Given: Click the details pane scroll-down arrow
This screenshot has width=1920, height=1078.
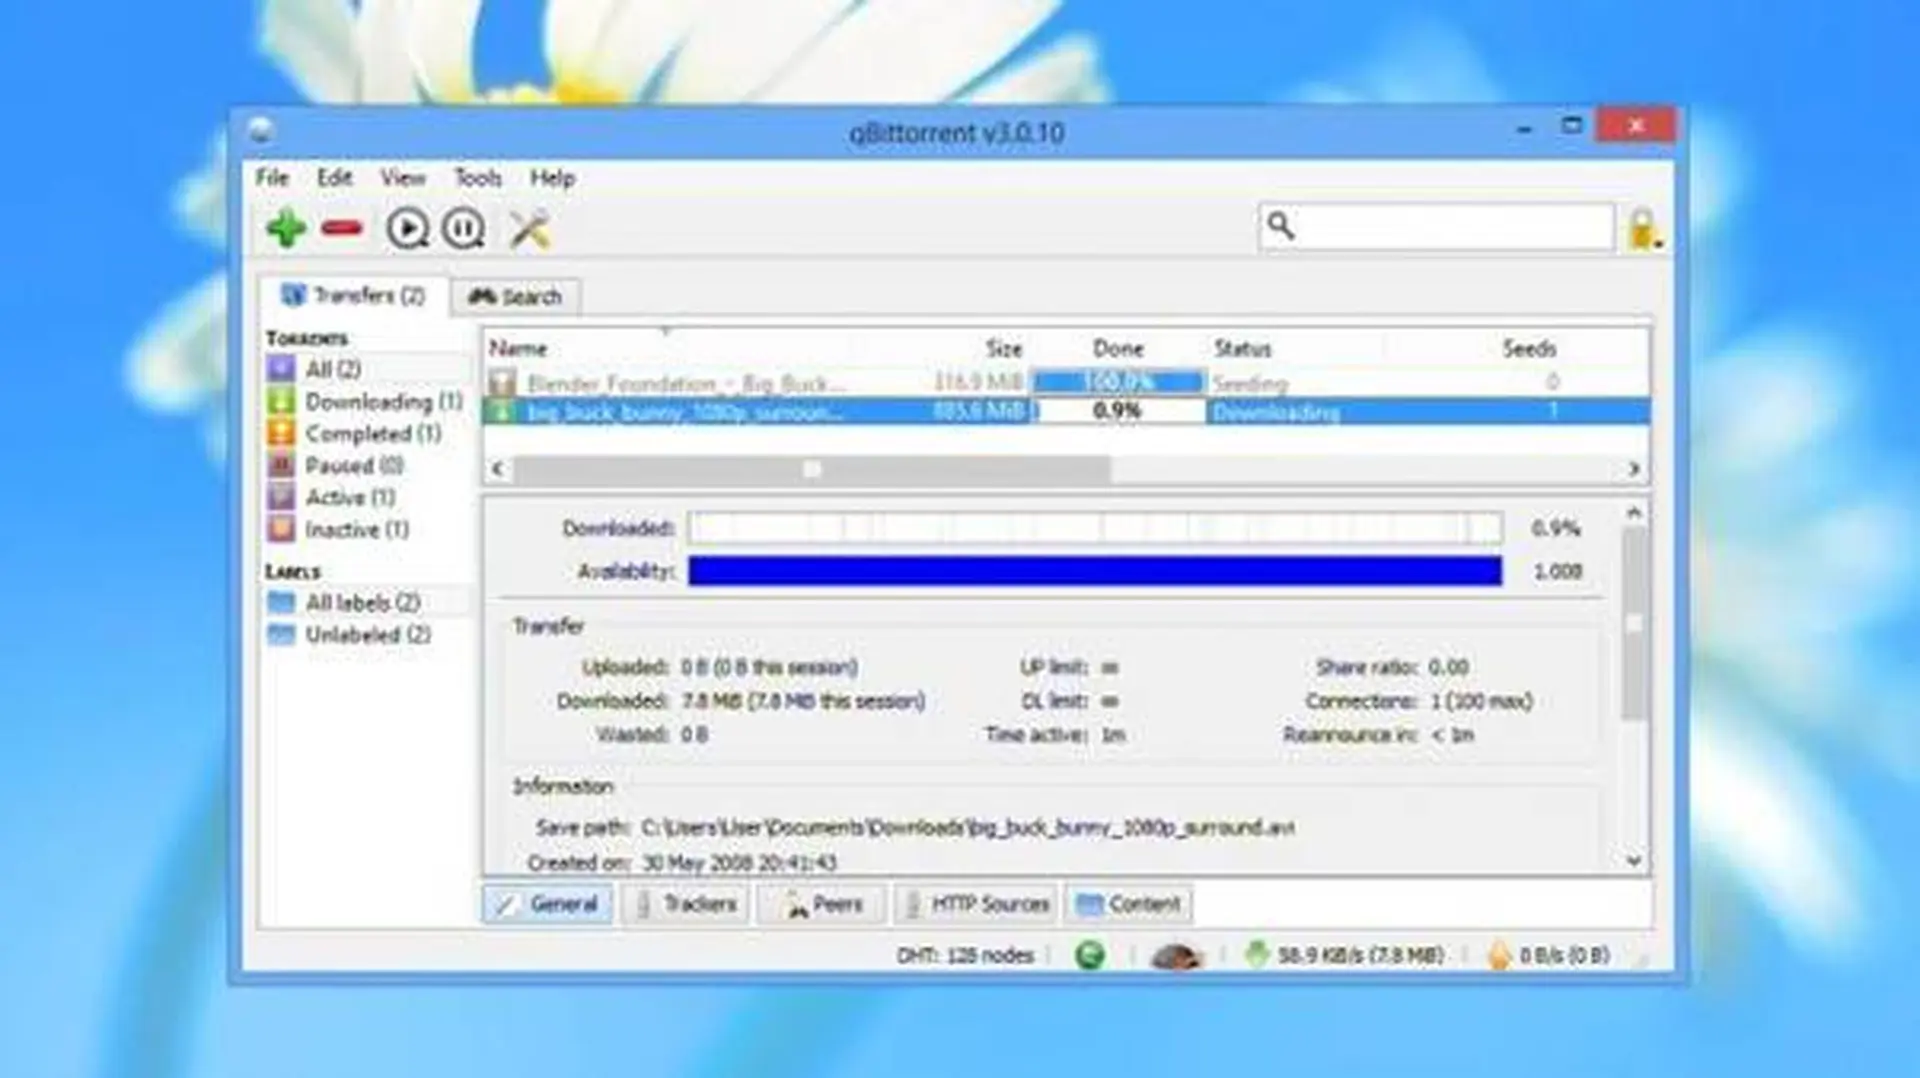Looking at the screenshot, I should (1634, 860).
